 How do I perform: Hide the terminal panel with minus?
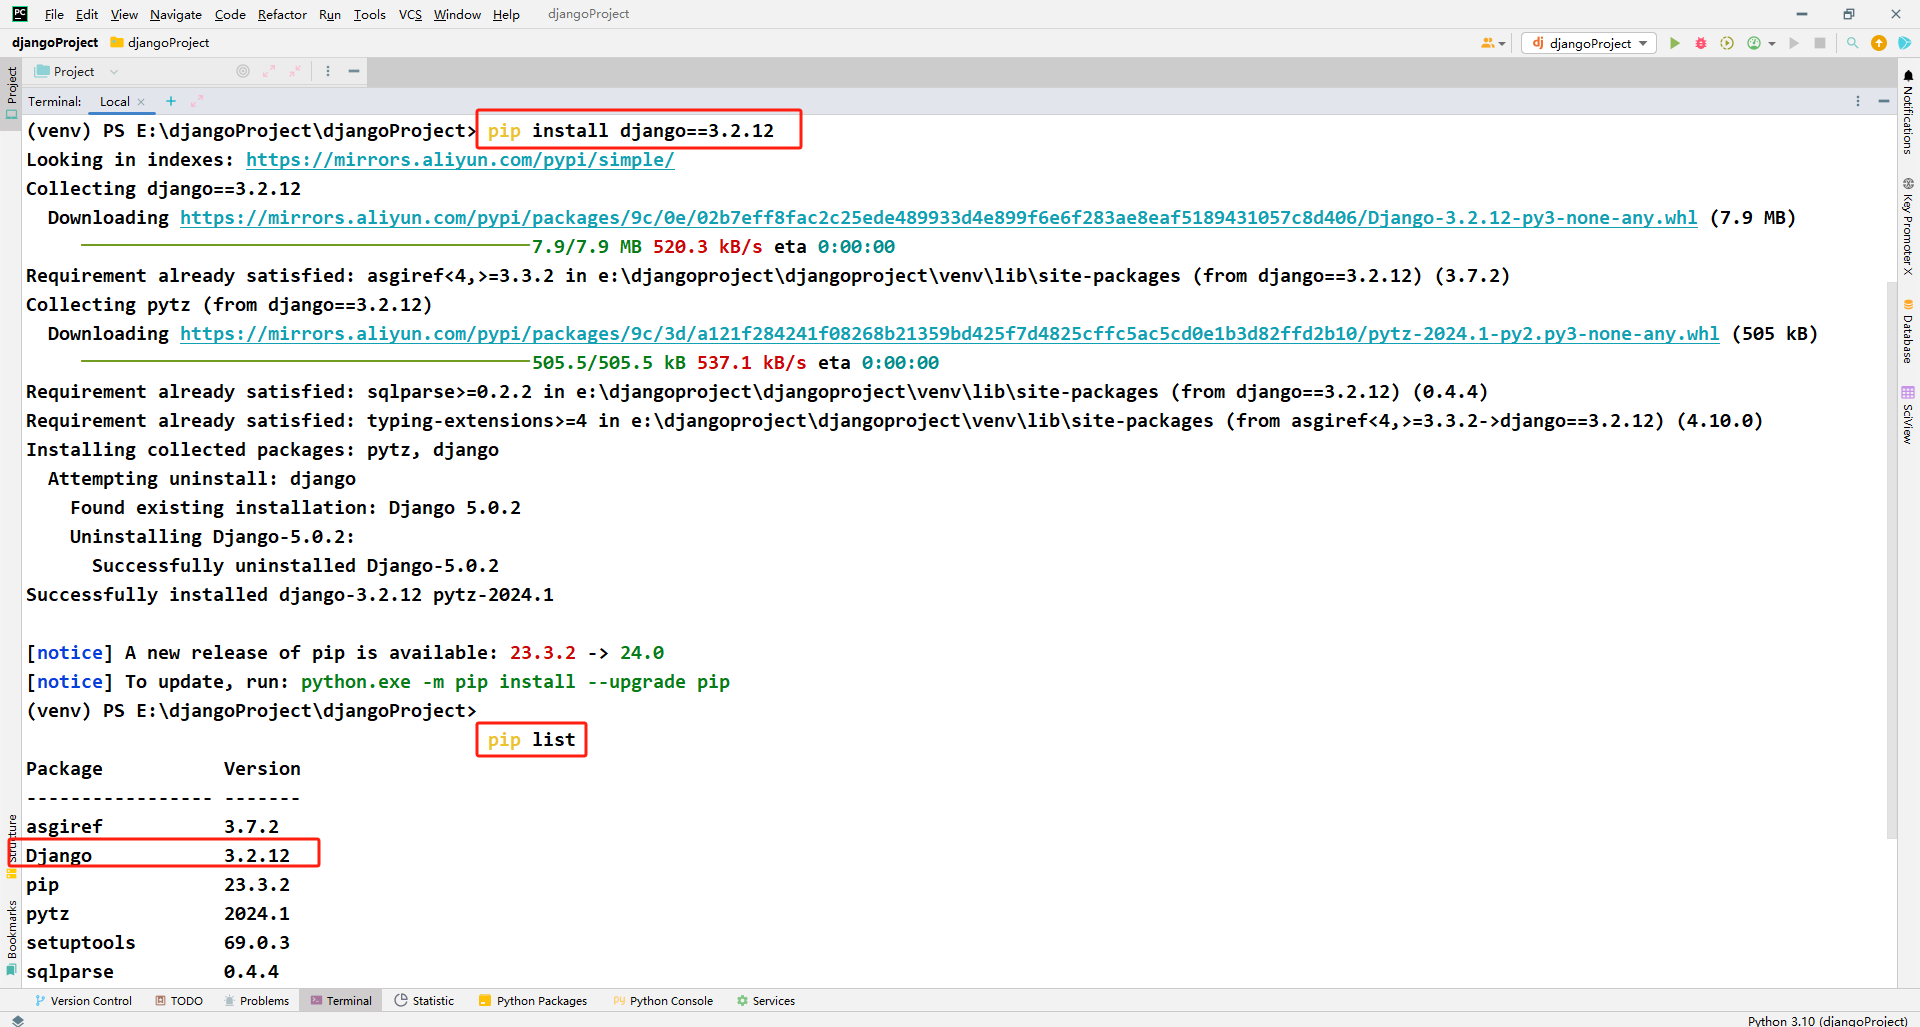(x=1884, y=101)
